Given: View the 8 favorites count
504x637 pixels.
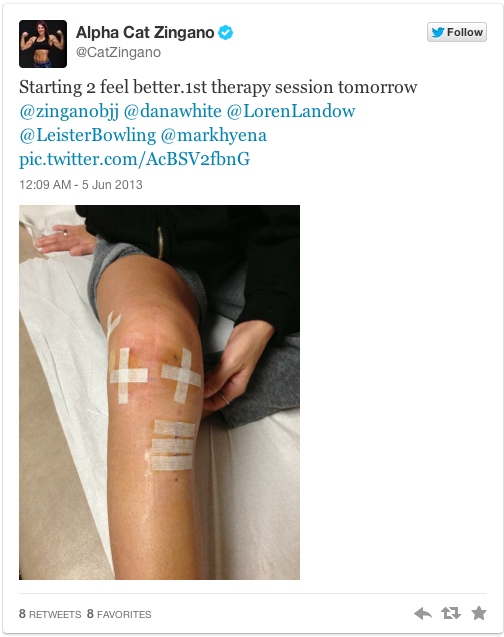Looking at the screenshot, I should (119, 614).
